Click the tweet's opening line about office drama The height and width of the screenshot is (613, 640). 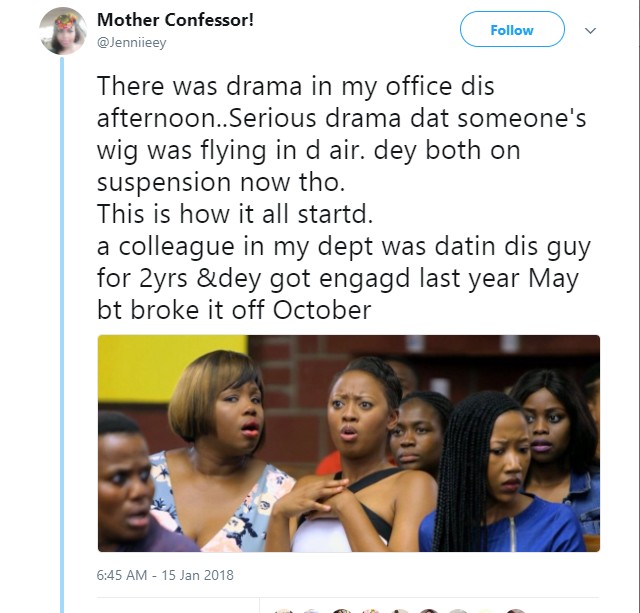click(296, 85)
